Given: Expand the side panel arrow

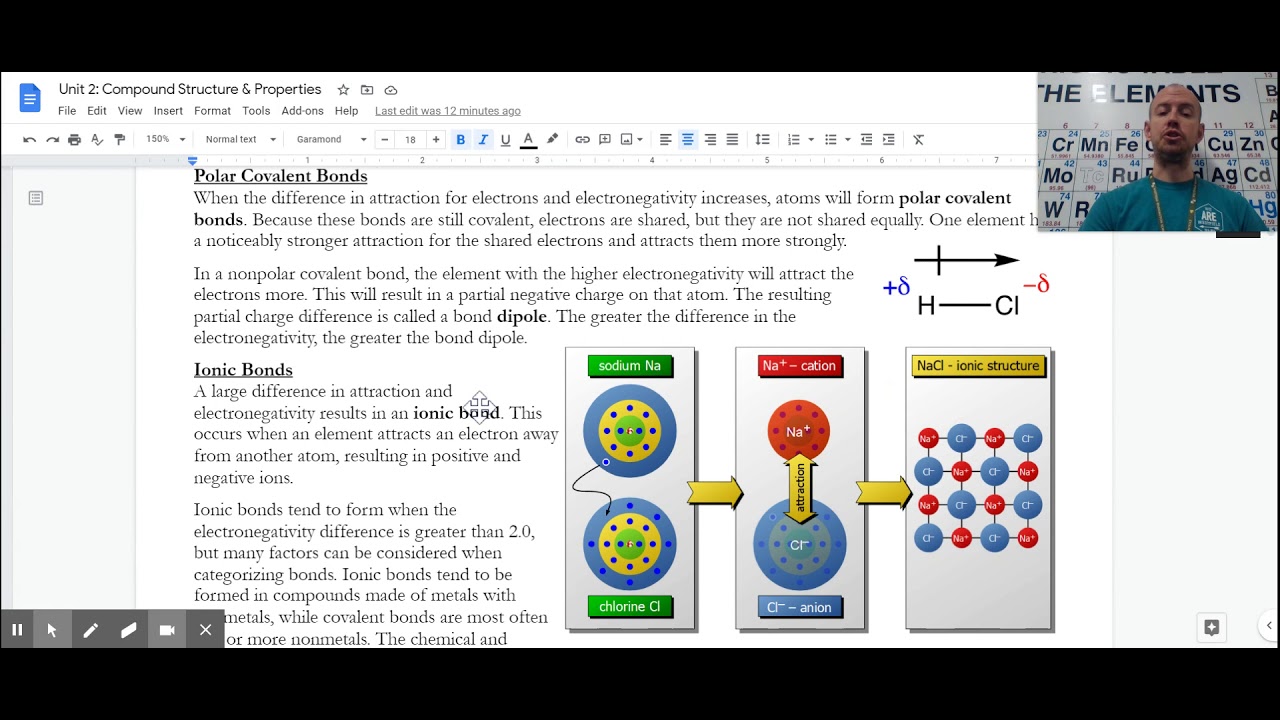Looking at the screenshot, I should tap(1268, 626).
